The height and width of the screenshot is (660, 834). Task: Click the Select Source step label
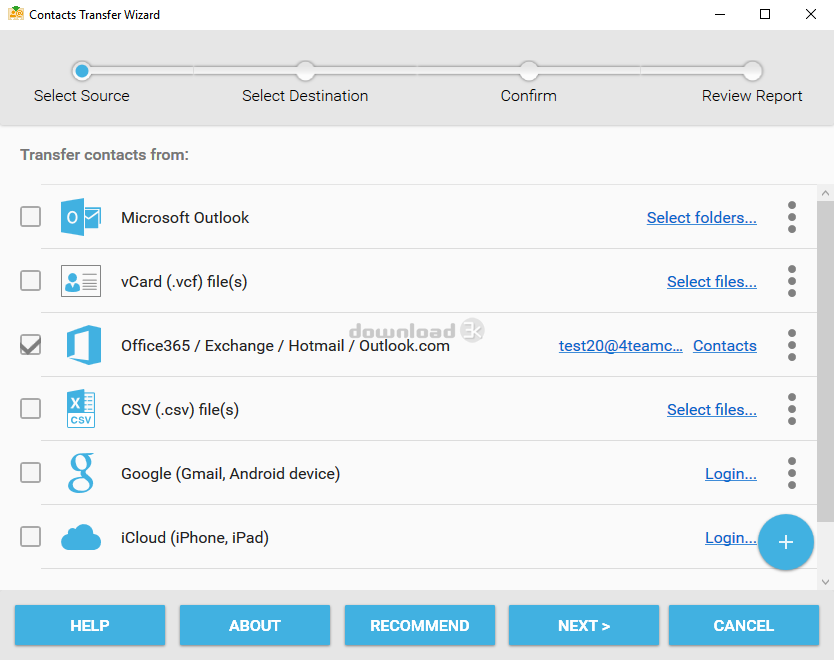81,96
